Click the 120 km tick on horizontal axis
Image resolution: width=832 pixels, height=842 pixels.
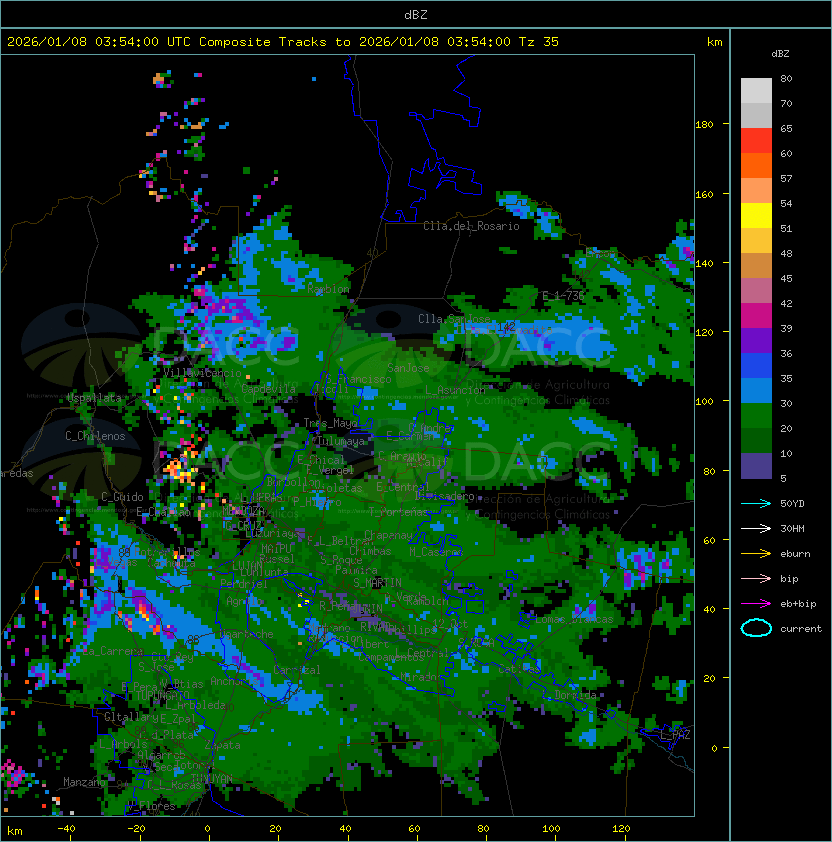[621, 829]
